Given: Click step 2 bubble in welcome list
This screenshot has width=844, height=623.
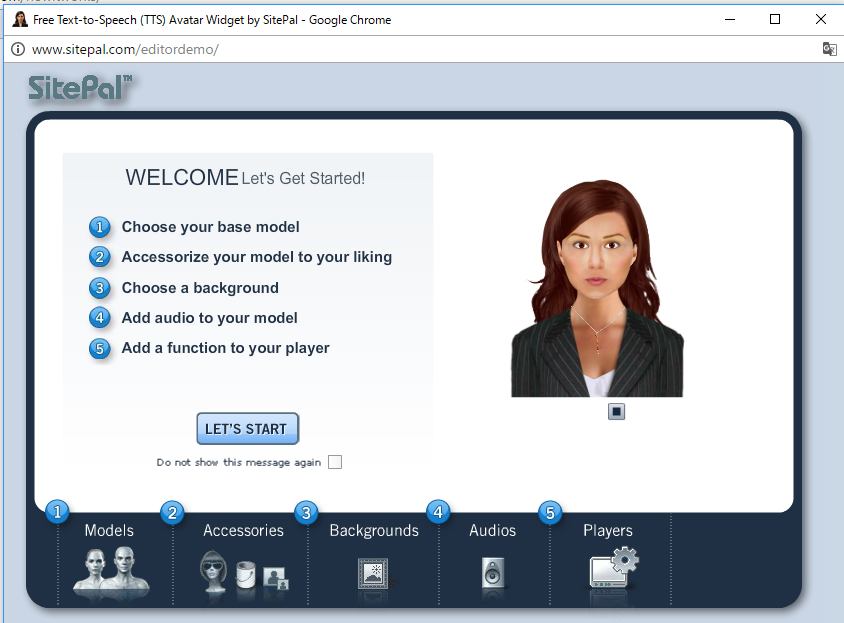Looking at the screenshot, I should point(100,257).
